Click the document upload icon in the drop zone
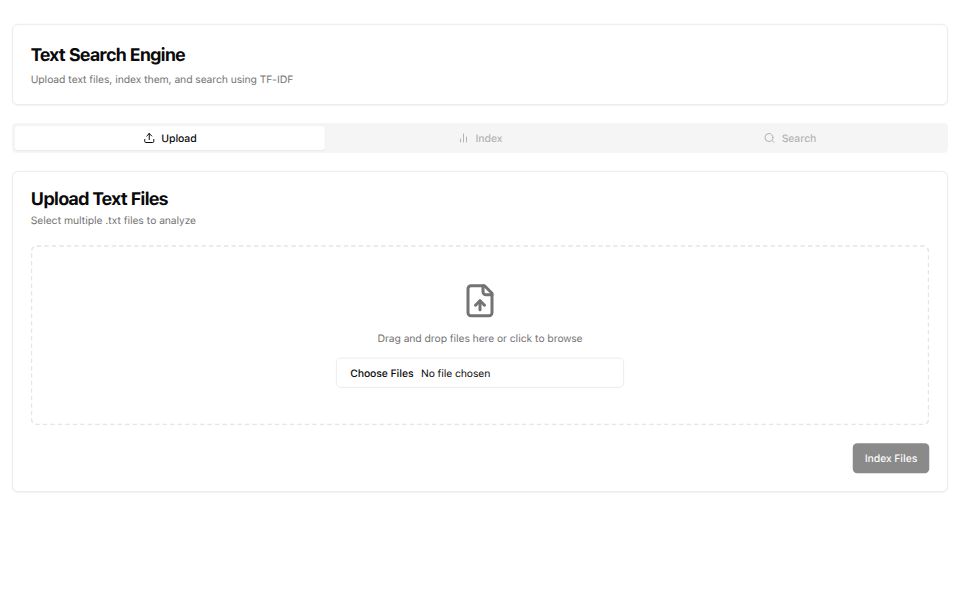 point(479,301)
